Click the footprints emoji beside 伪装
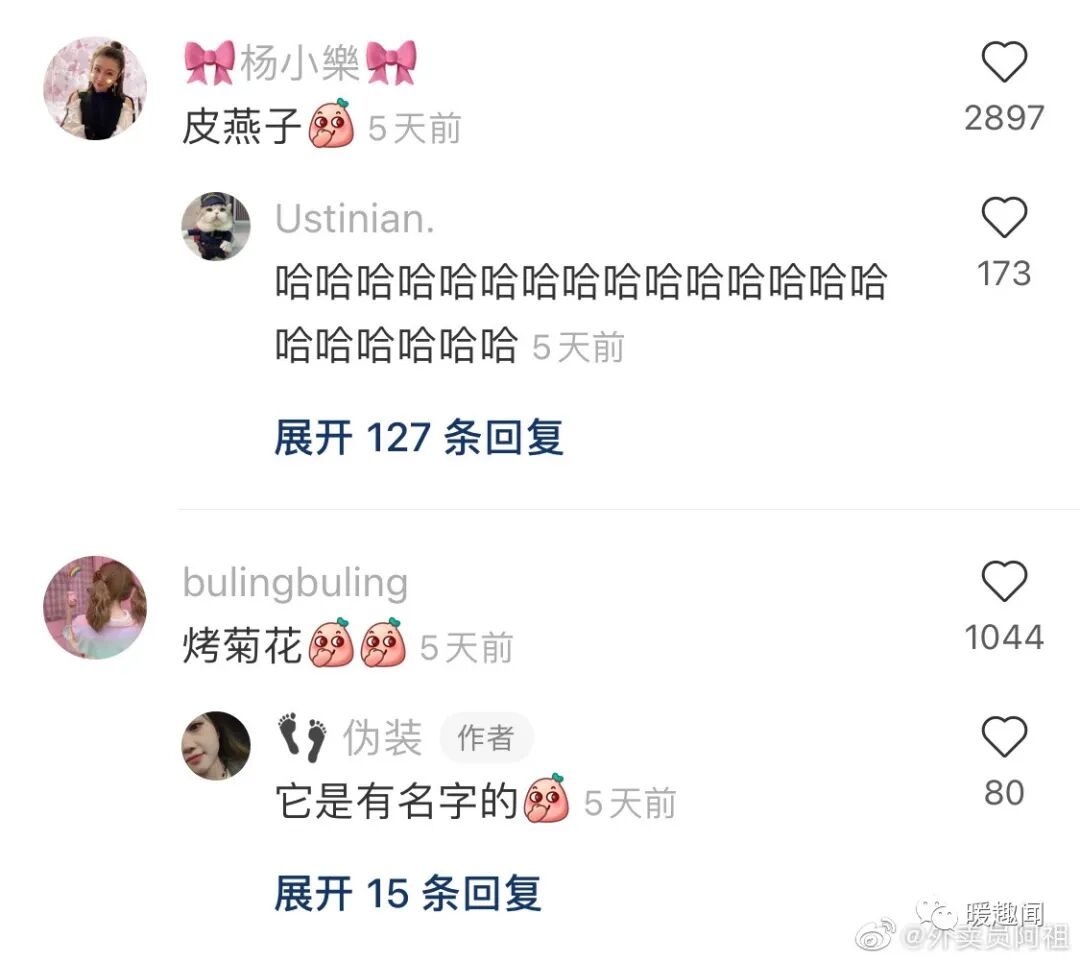1080x962 pixels. [302, 737]
